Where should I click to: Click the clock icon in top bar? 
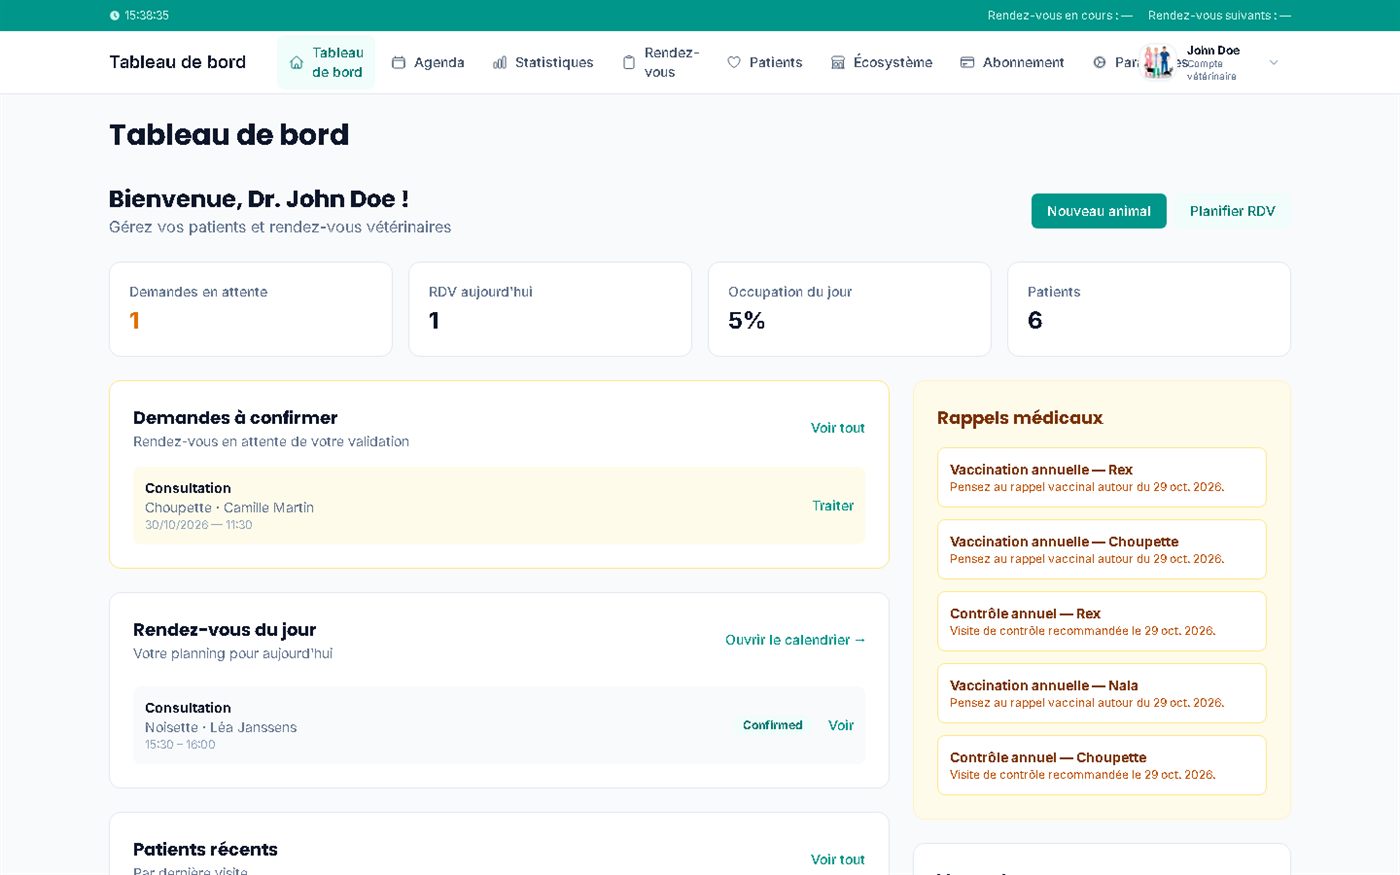114,15
